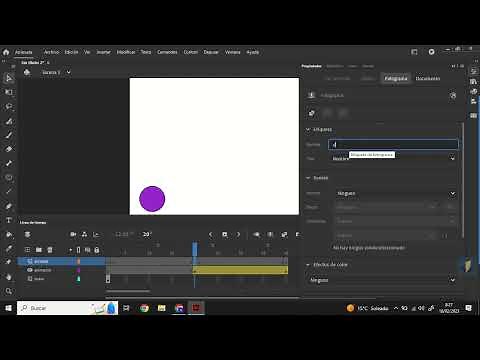
Task: Open the Ventana menu
Action: coord(233,52)
